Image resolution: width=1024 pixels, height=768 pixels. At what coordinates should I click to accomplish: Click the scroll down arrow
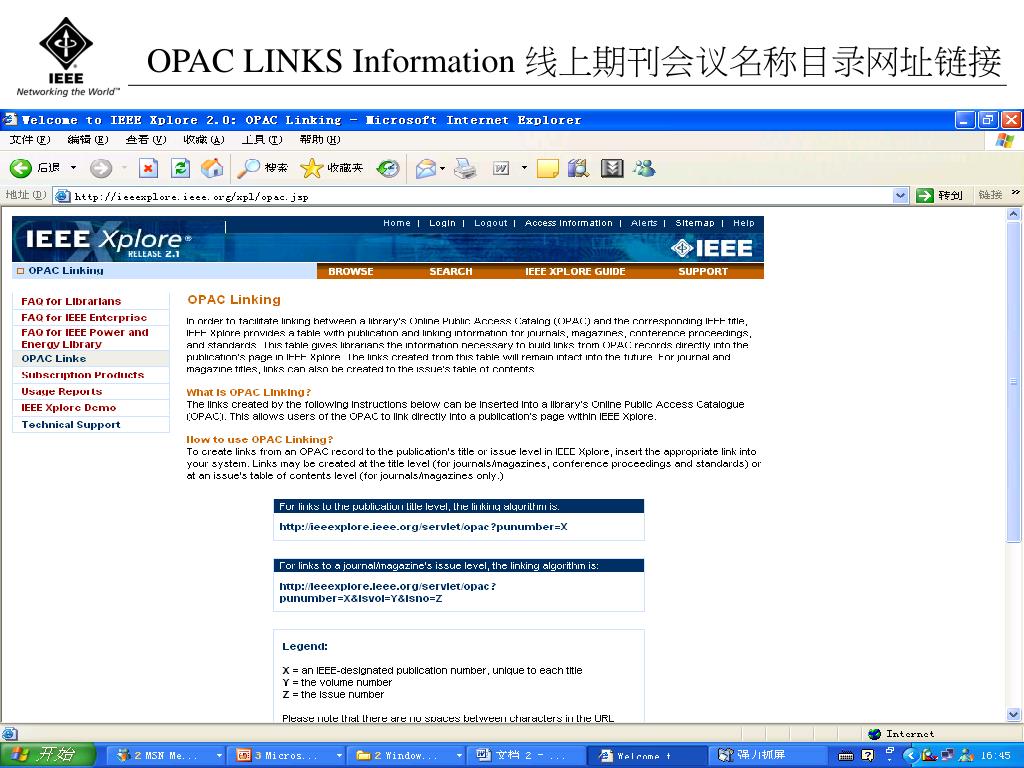tap(1013, 714)
